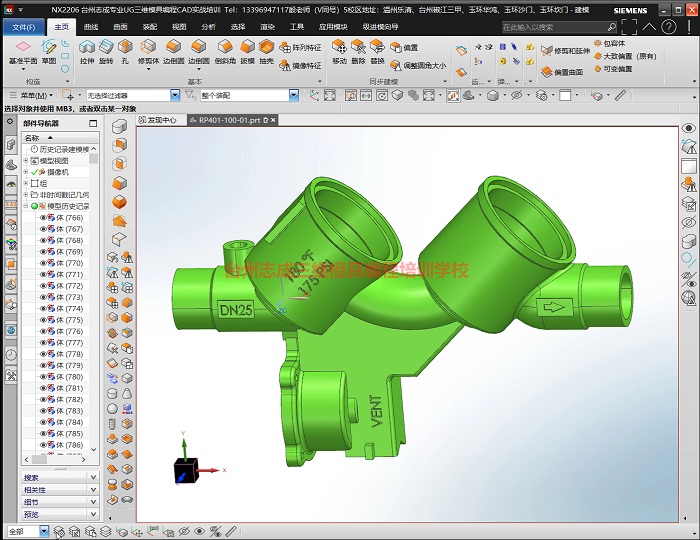Toggle visibility of 体 (774)
Viewport: 700px width, 540px height.
[43, 308]
